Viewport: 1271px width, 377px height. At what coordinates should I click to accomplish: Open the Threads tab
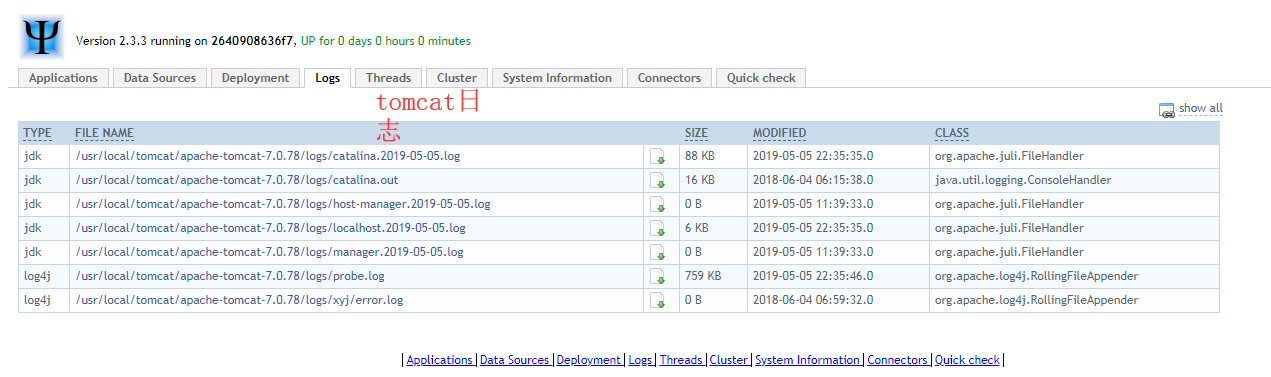pos(388,78)
